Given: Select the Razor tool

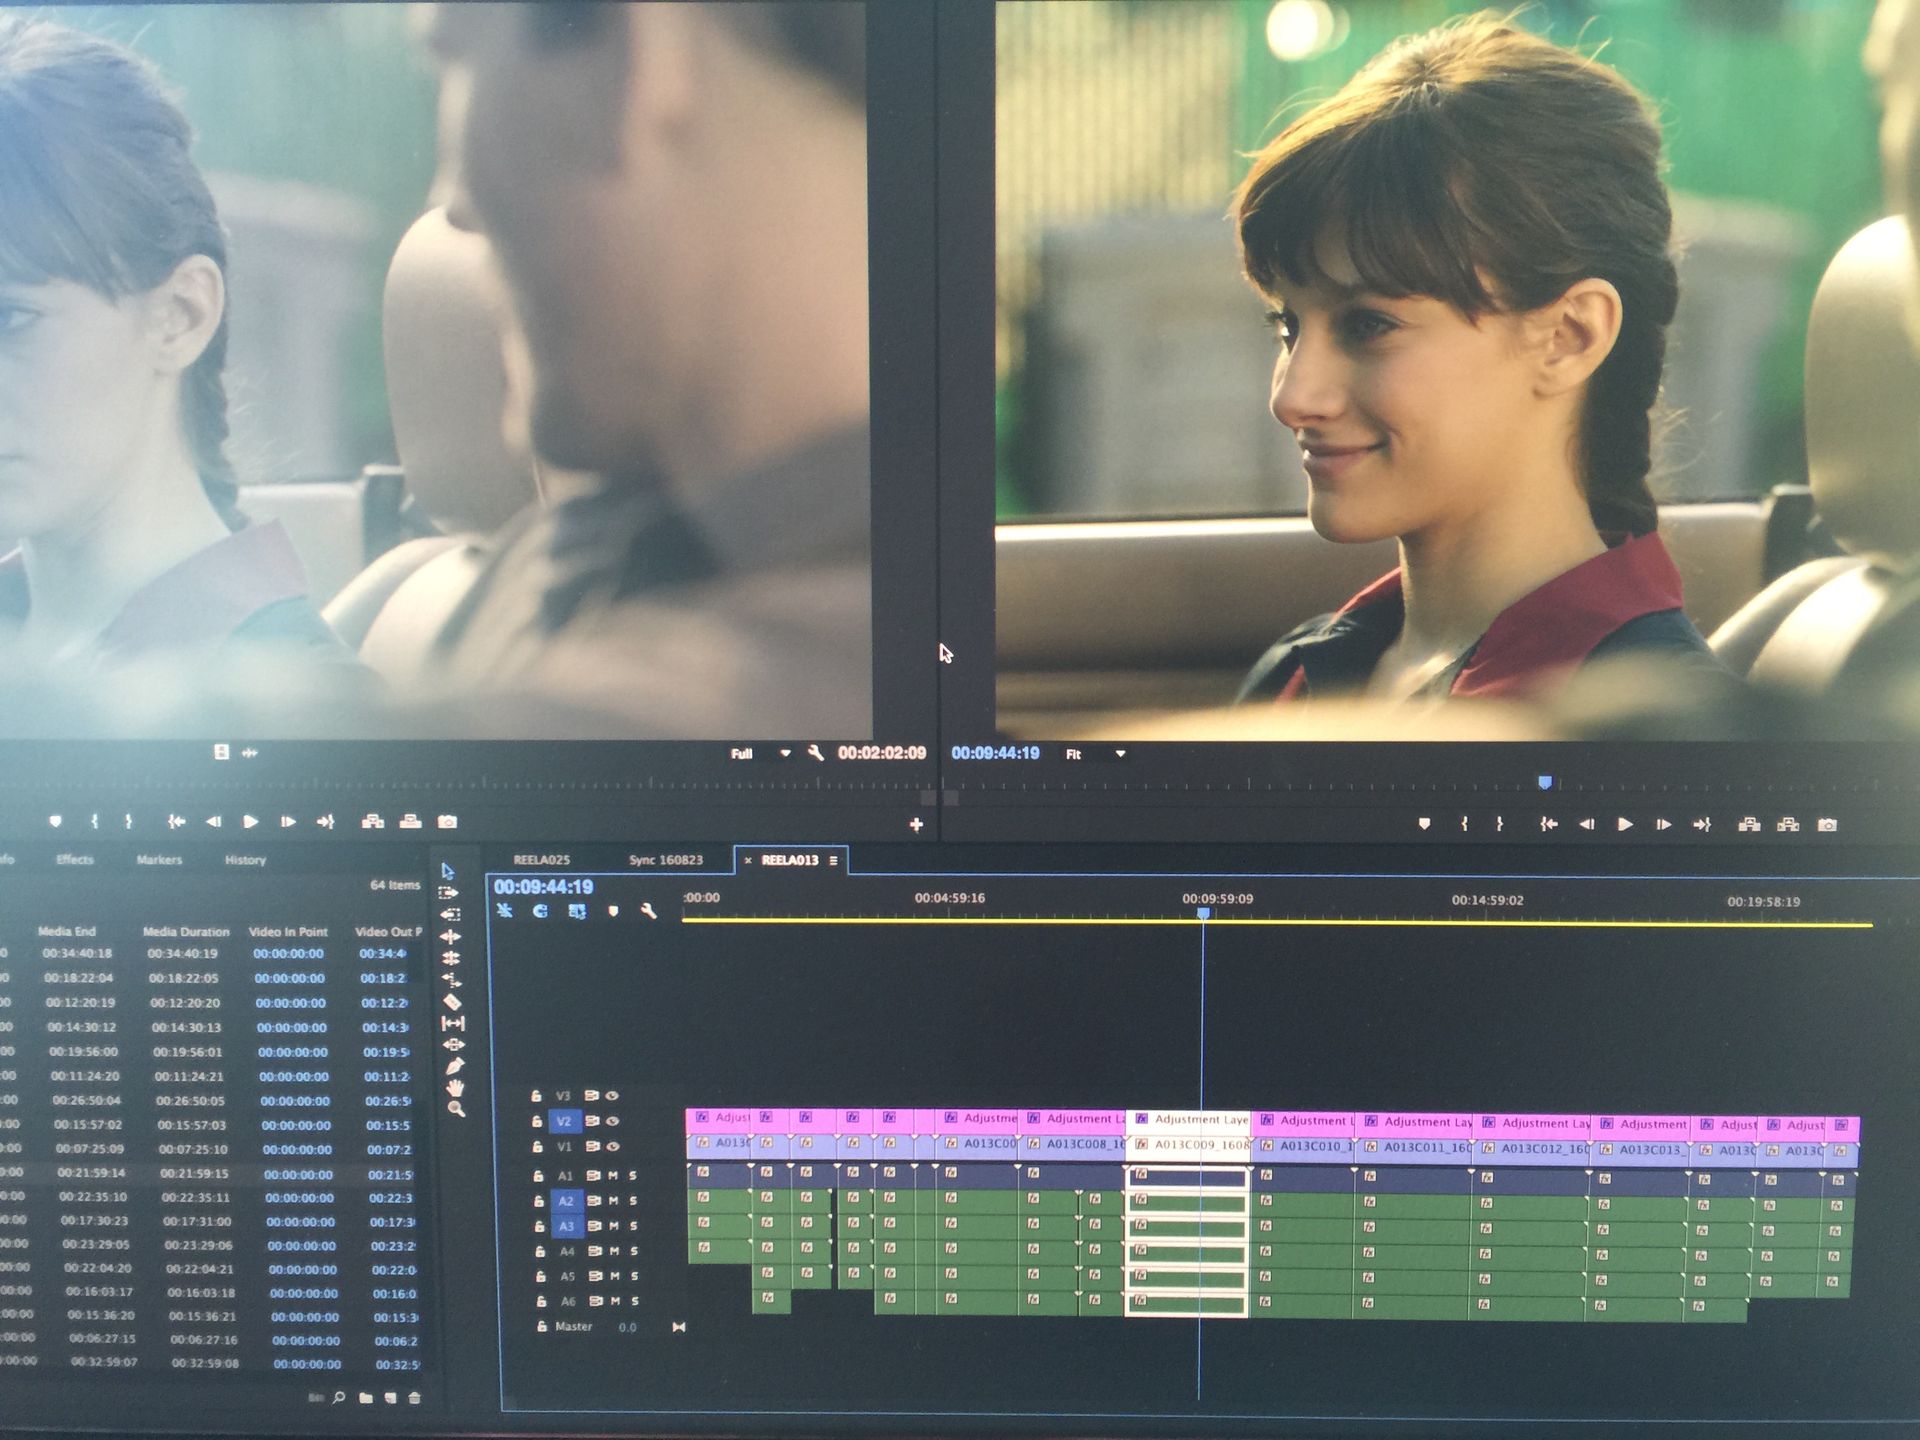Looking at the screenshot, I should pos(452,1002).
